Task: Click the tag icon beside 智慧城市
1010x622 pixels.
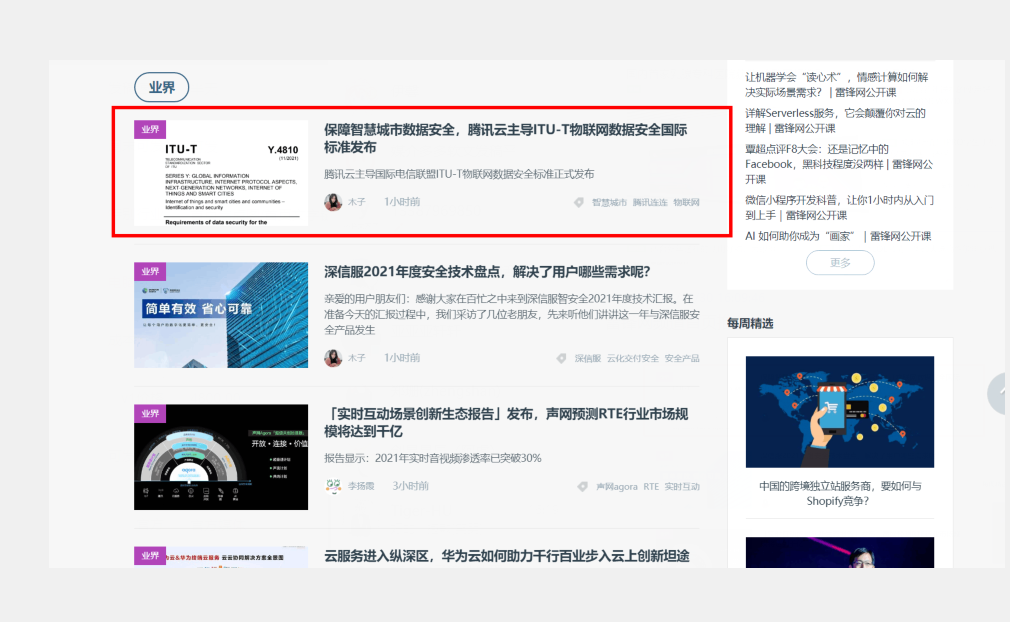Action: pos(579,202)
